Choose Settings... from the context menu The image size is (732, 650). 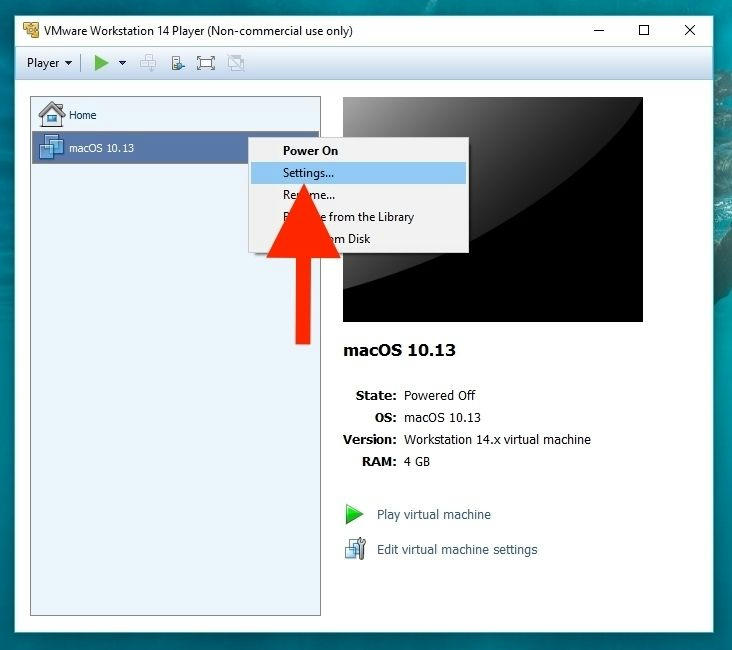pos(308,173)
